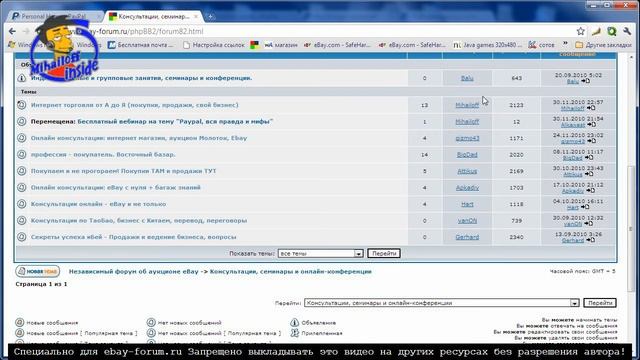Screen dimensions: 640x360
Task: Show hidden bookmarks via the » chevron
Action: [x=565, y=44]
